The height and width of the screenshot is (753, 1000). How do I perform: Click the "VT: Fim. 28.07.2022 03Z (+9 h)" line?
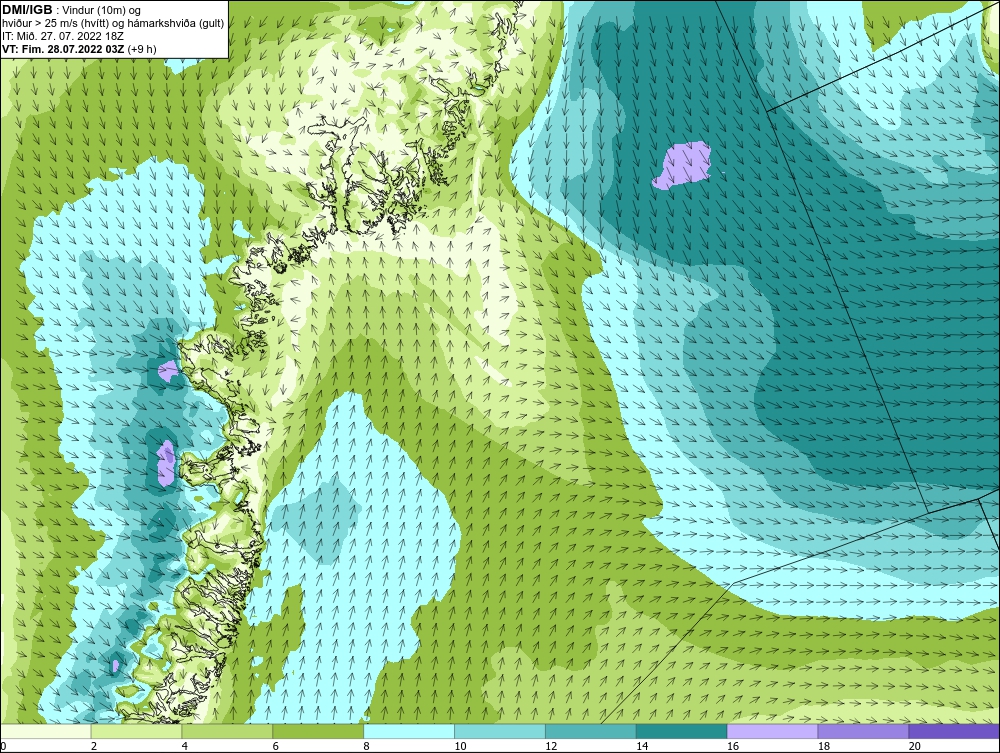(79, 49)
